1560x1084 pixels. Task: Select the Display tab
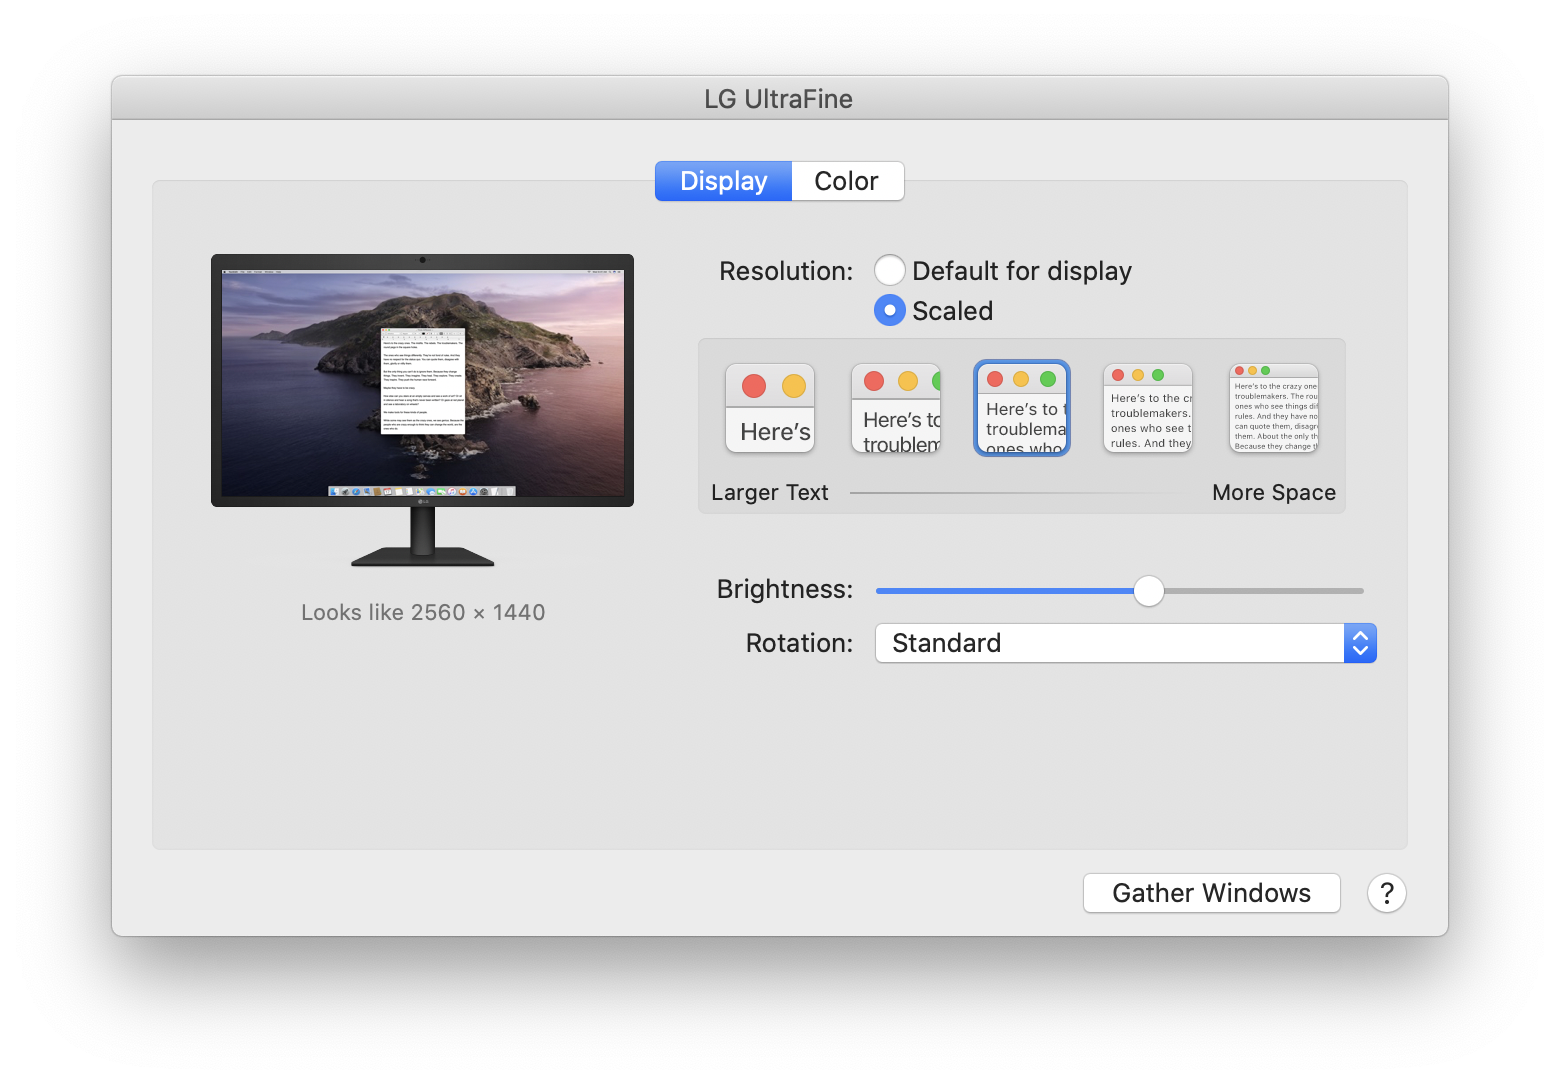click(x=722, y=181)
